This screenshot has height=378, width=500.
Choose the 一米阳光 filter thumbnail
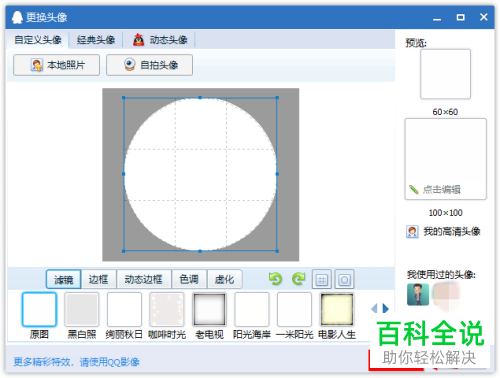point(294,309)
